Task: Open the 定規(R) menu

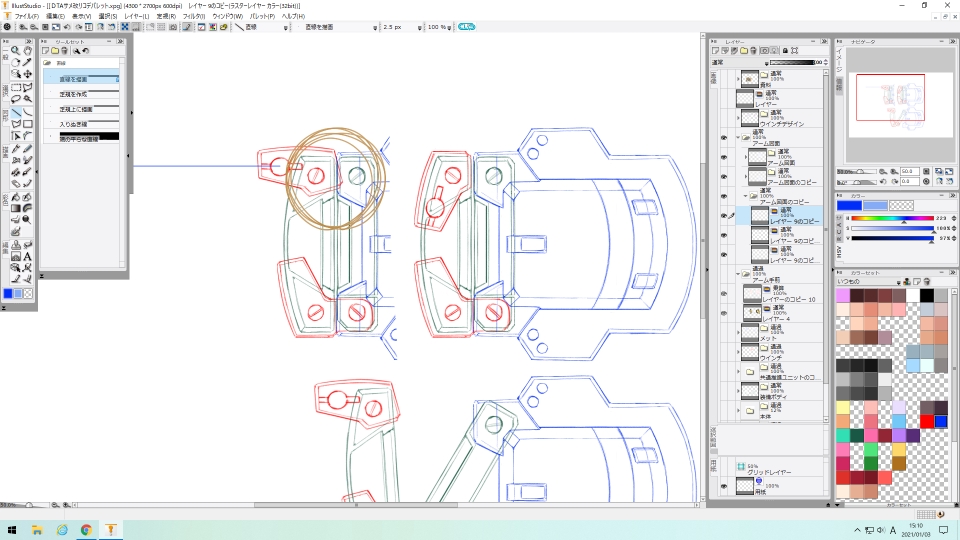Action: (x=166, y=17)
